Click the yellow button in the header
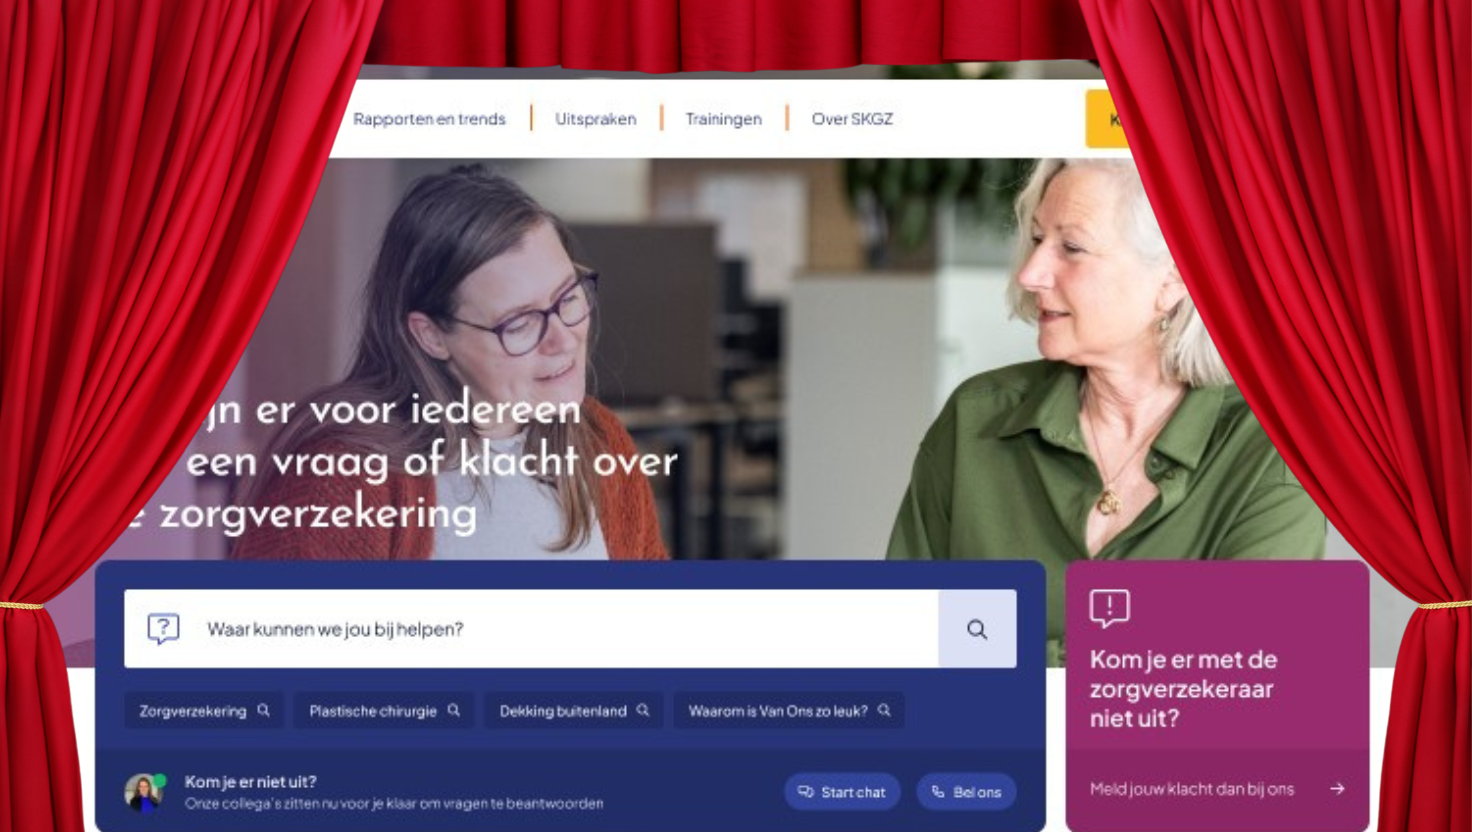1472x832 pixels. click(x=1108, y=119)
